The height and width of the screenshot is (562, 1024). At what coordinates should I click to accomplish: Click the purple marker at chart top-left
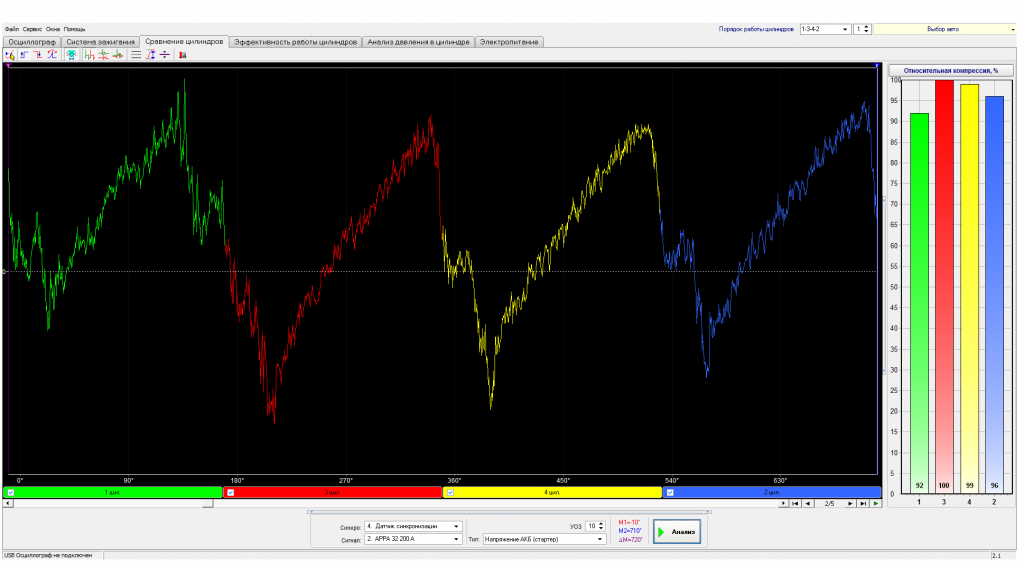coord(8,65)
